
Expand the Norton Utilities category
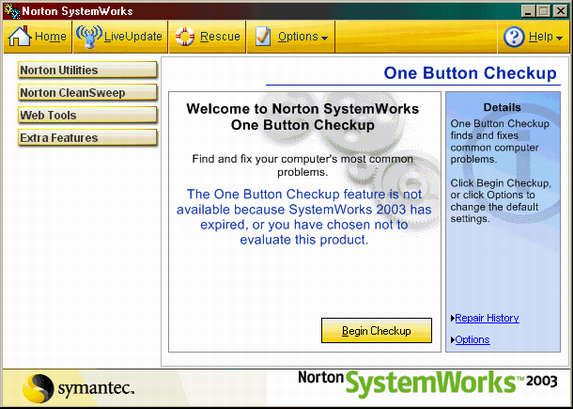[x=88, y=70]
